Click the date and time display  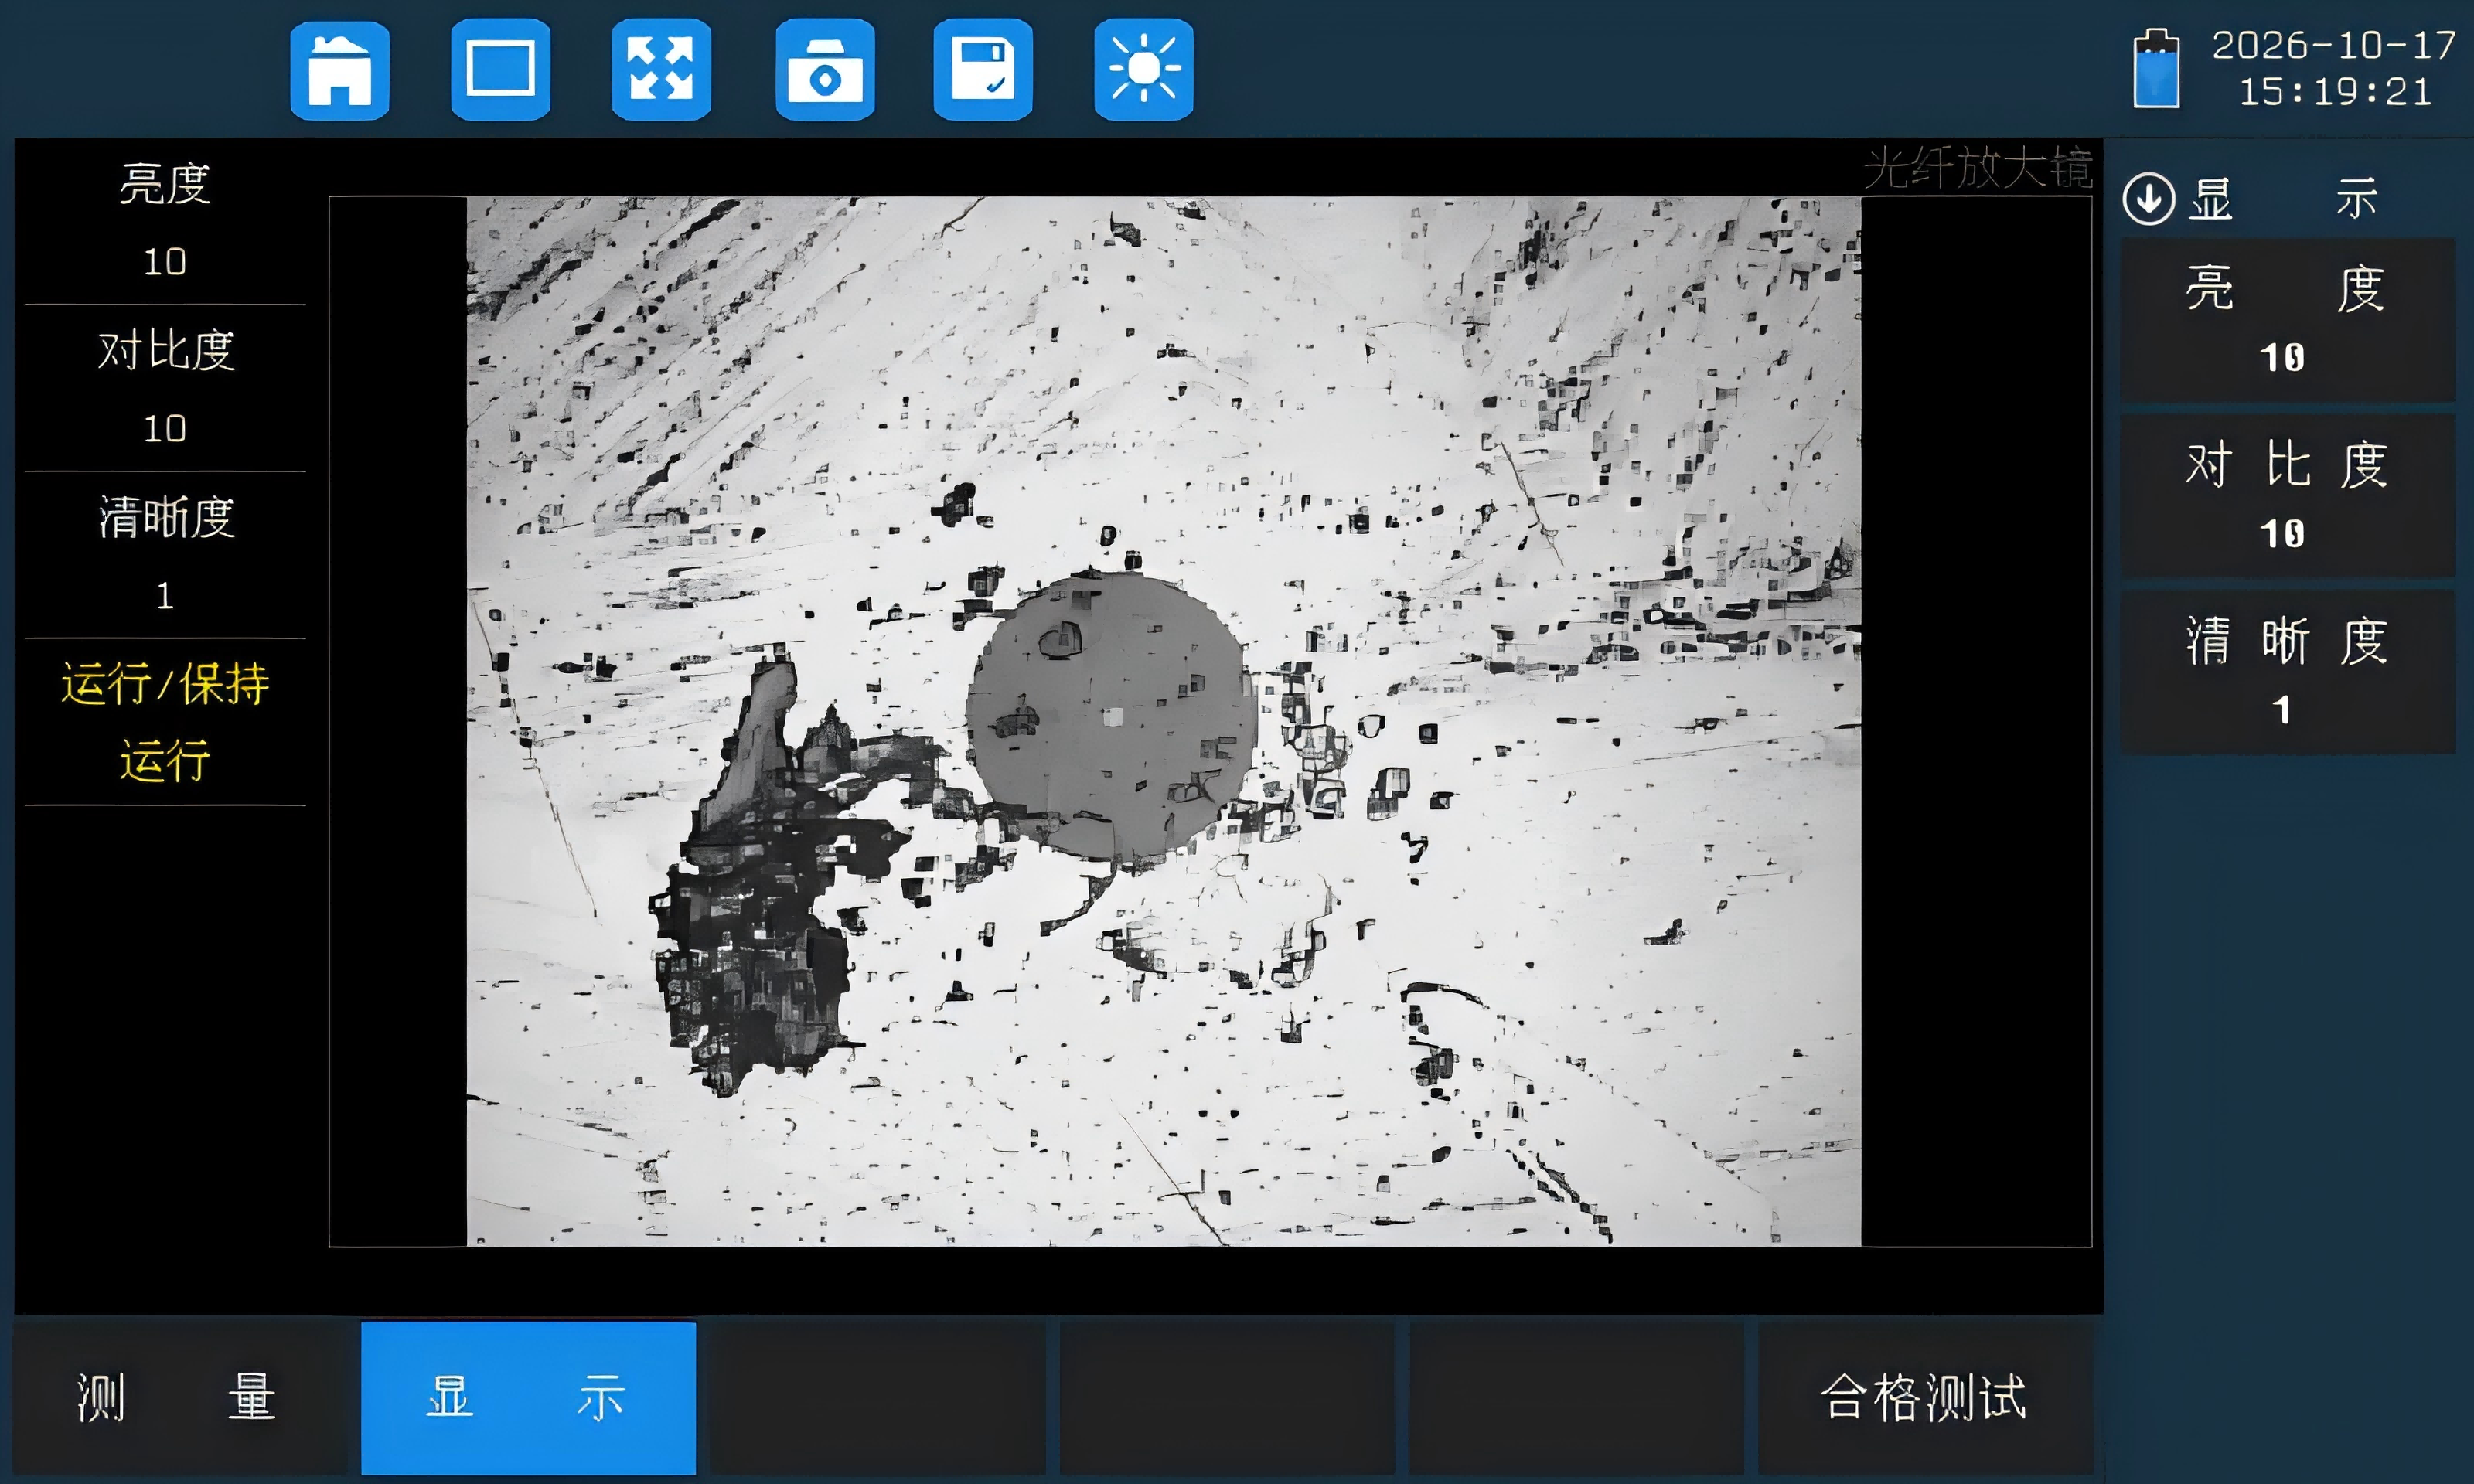click(2333, 68)
